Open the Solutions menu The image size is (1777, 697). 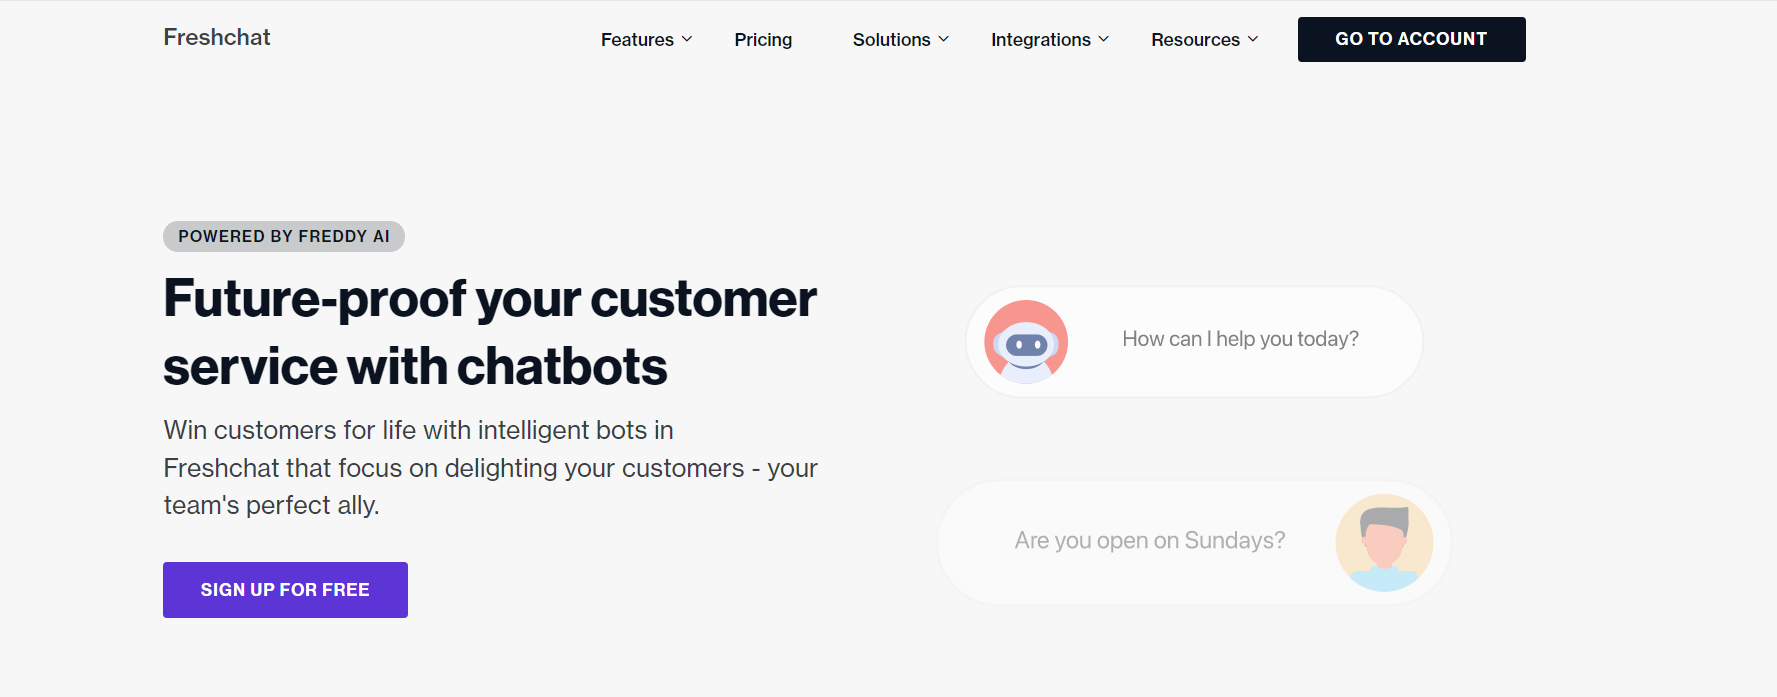tap(891, 40)
